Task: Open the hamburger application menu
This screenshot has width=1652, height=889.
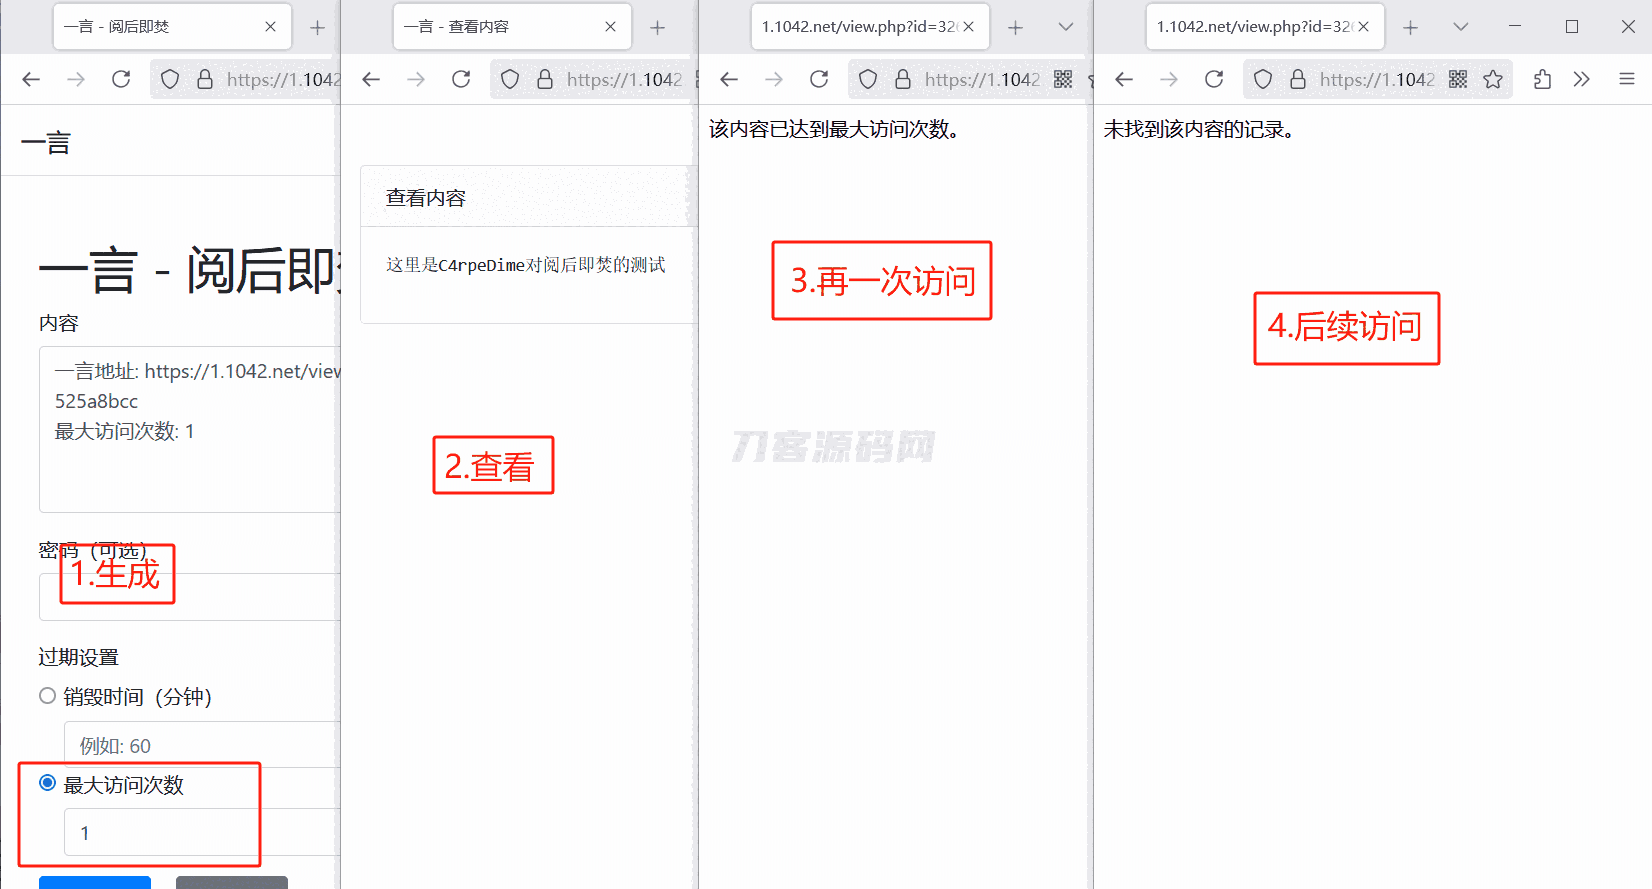Action: 1627,79
